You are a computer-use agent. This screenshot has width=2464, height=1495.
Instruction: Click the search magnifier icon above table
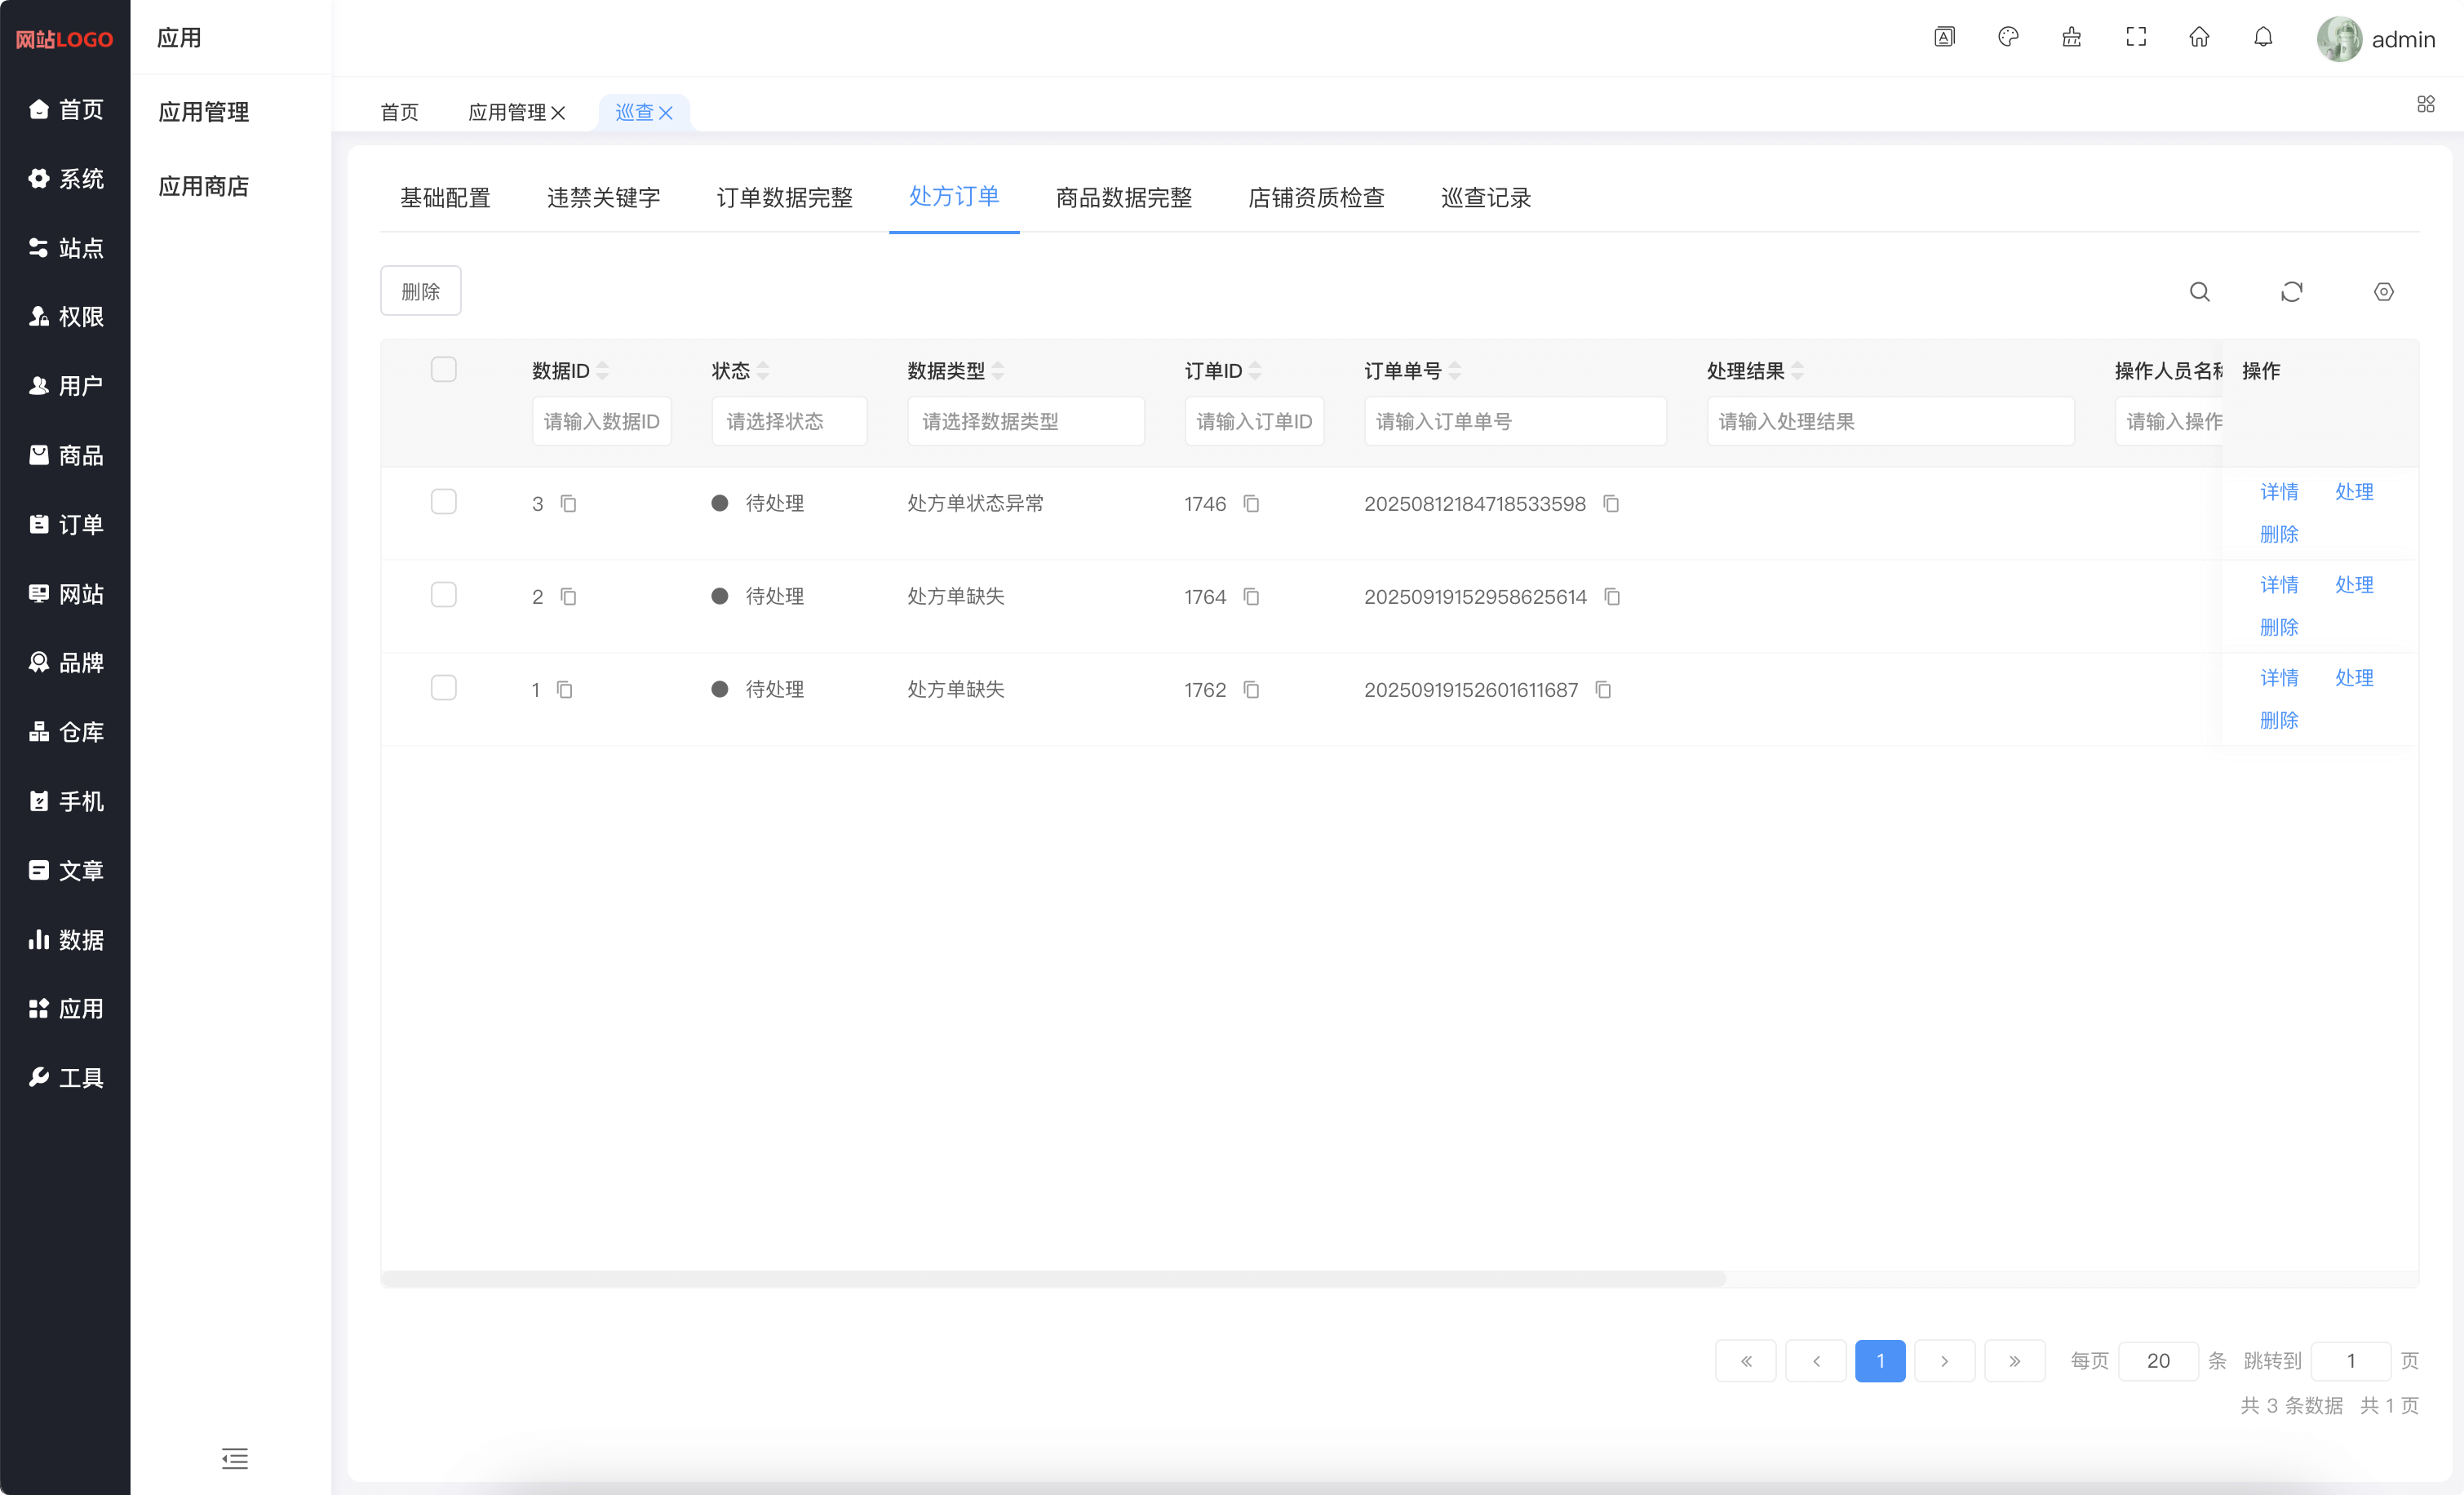(2199, 292)
